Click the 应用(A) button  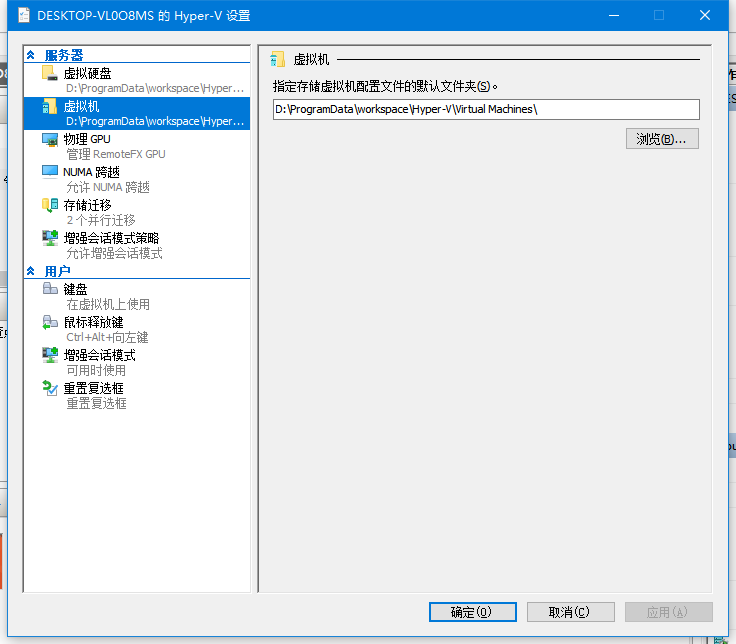click(x=669, y=612)
